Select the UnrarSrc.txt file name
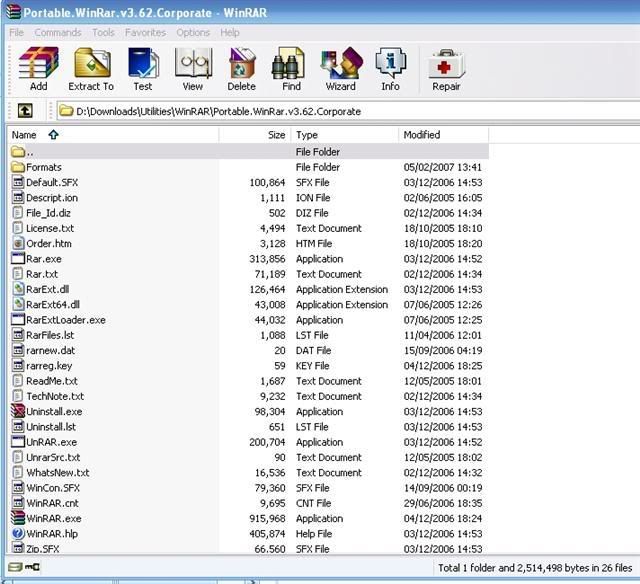The width and height of the screenshot is (640, 584). (53, 457)
